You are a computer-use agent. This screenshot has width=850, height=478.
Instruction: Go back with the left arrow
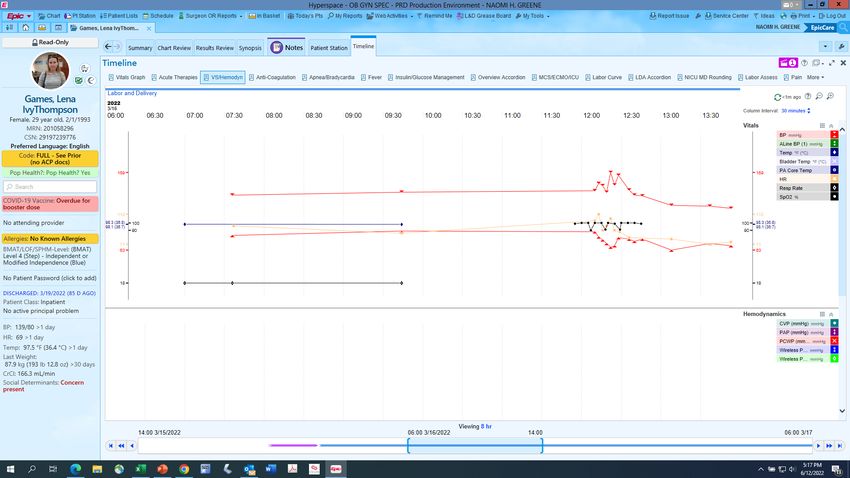pos(108,47)
